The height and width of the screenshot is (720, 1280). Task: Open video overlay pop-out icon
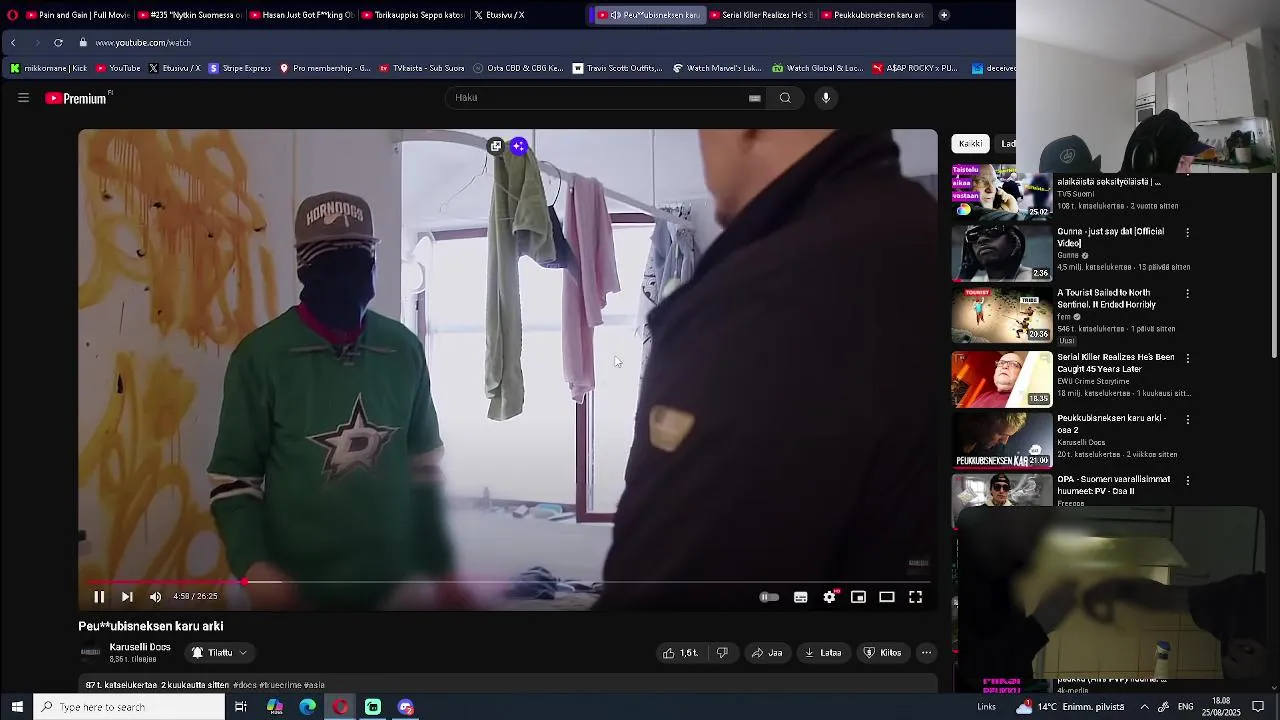[x=495, y=146]
